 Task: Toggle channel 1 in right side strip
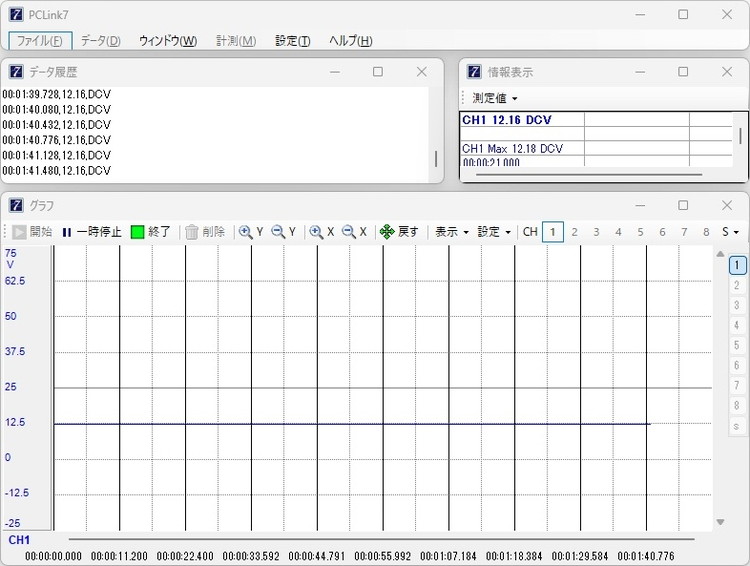point(736,265)
